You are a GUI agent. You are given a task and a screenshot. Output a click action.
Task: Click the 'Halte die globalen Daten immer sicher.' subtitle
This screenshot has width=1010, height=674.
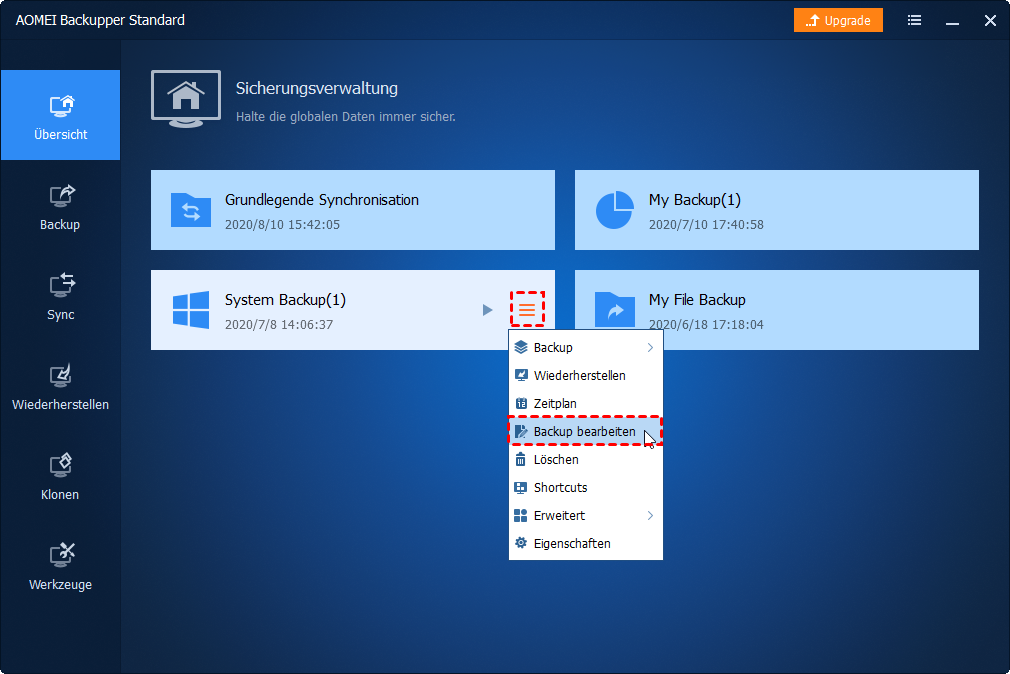click(345, 117)
